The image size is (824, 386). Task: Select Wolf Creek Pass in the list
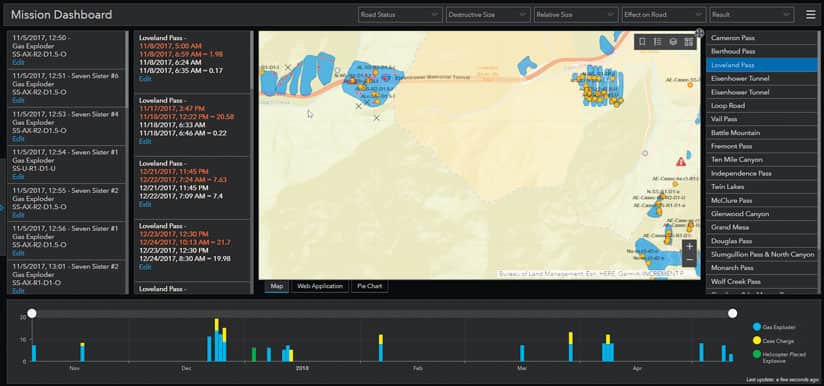761,281
